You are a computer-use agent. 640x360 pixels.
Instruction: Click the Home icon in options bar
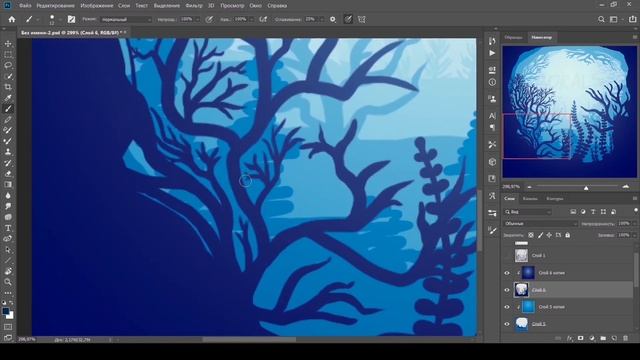coord(12,19)
